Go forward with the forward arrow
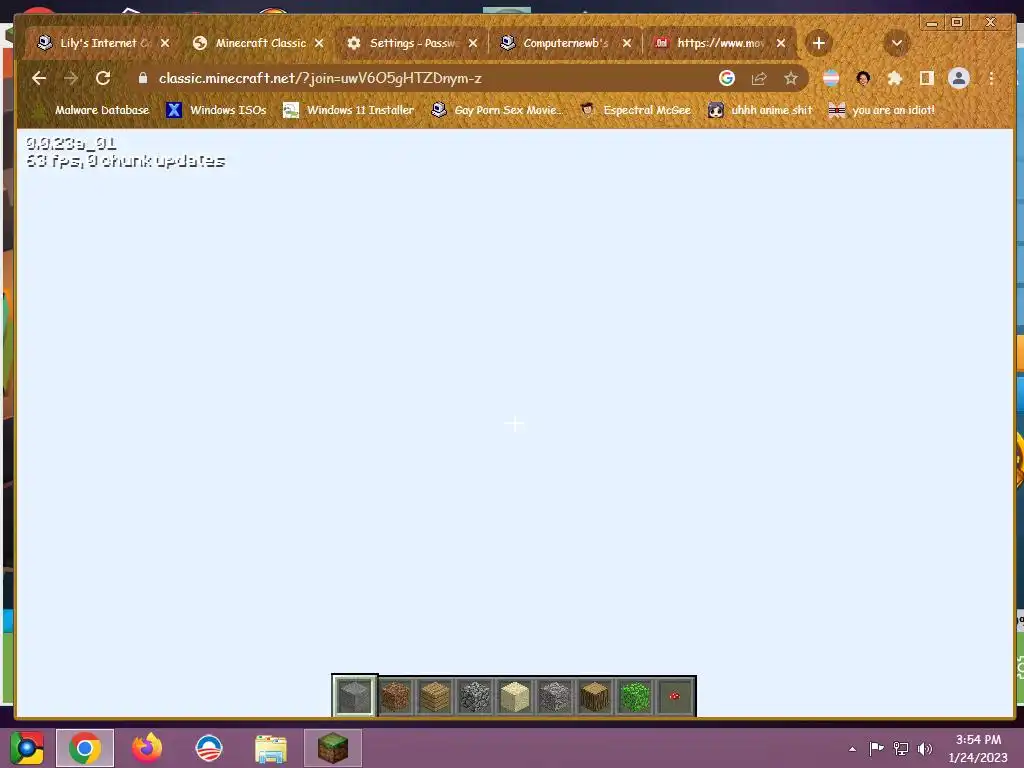1024x768 pixels. pos(71,78)
